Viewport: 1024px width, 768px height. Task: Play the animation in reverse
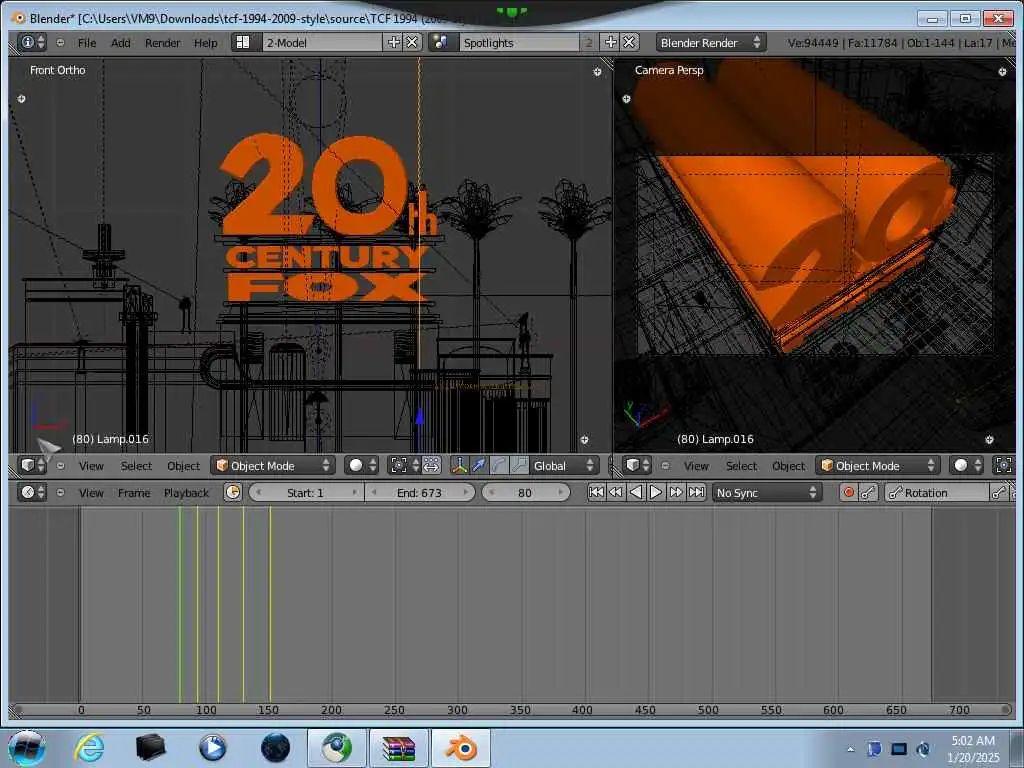click(x=635, y=492)
